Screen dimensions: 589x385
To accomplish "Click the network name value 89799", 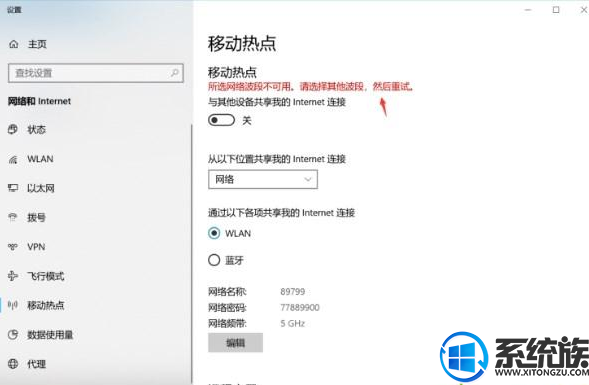I will 293,291.
